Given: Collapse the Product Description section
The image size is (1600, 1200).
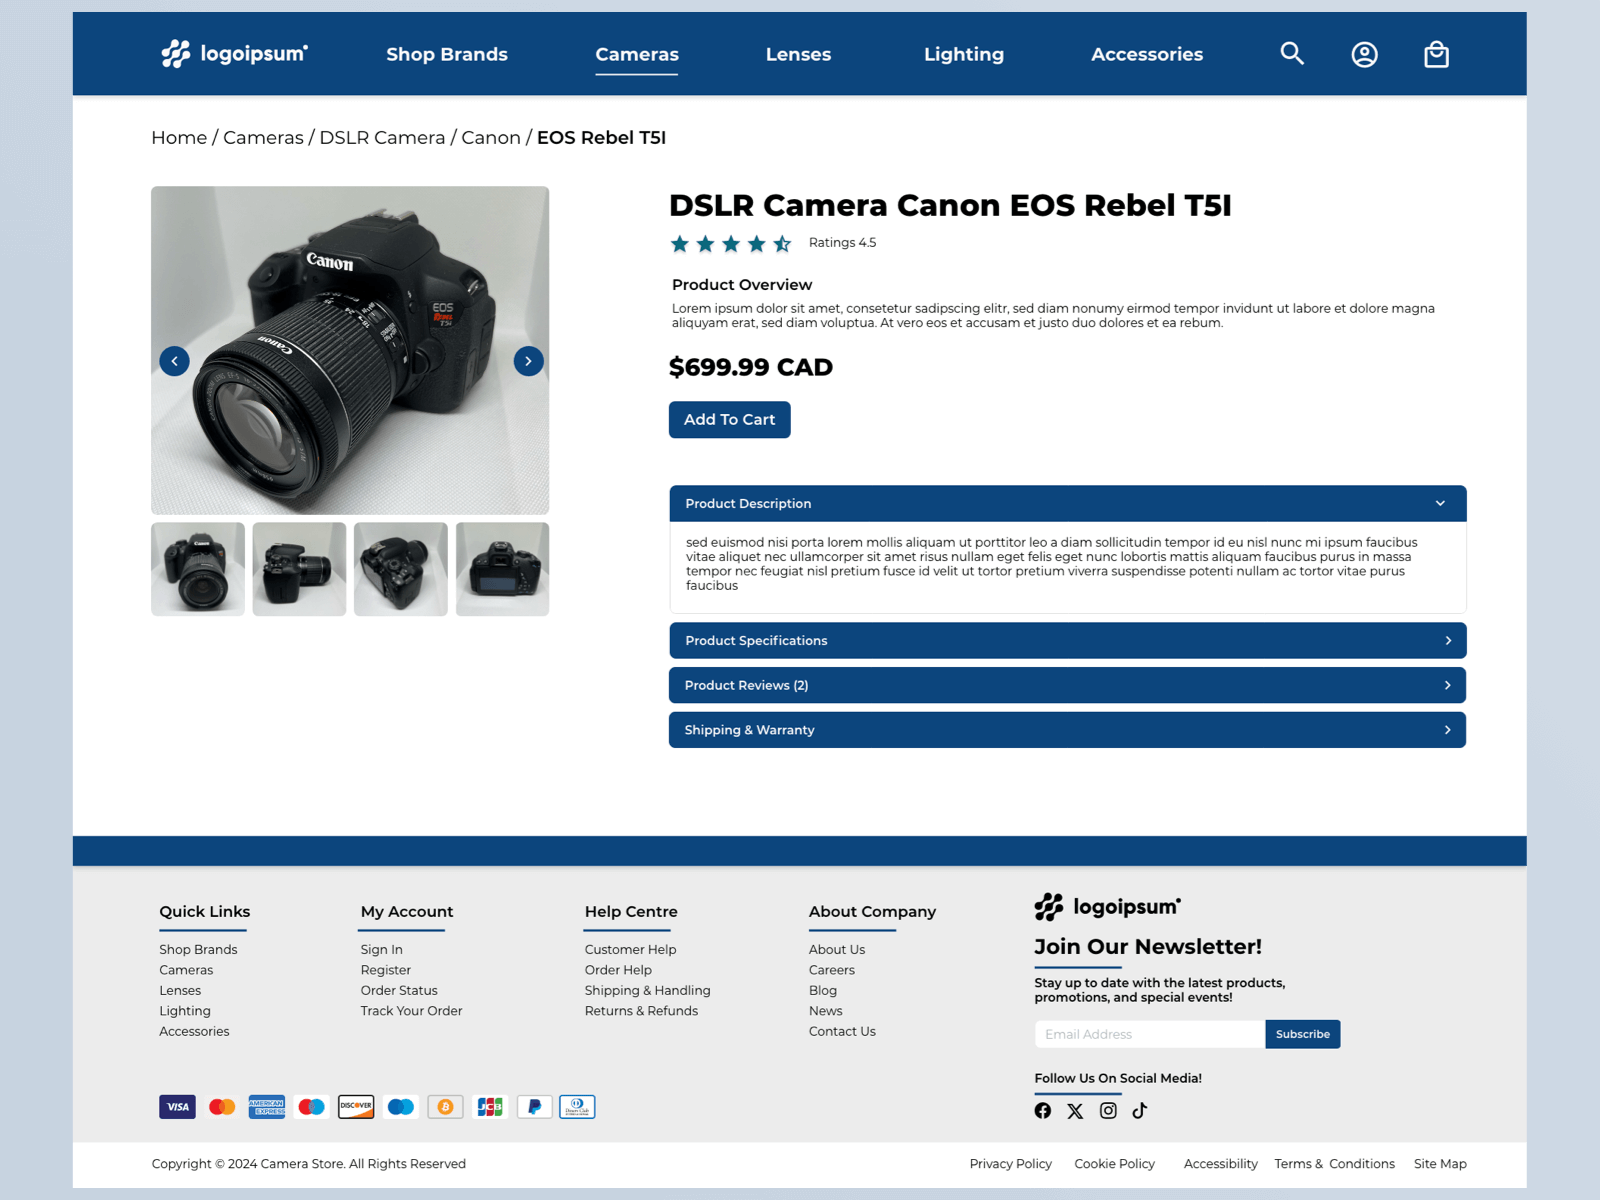Looking at the screenshot, I should [x=1067, y=504].
